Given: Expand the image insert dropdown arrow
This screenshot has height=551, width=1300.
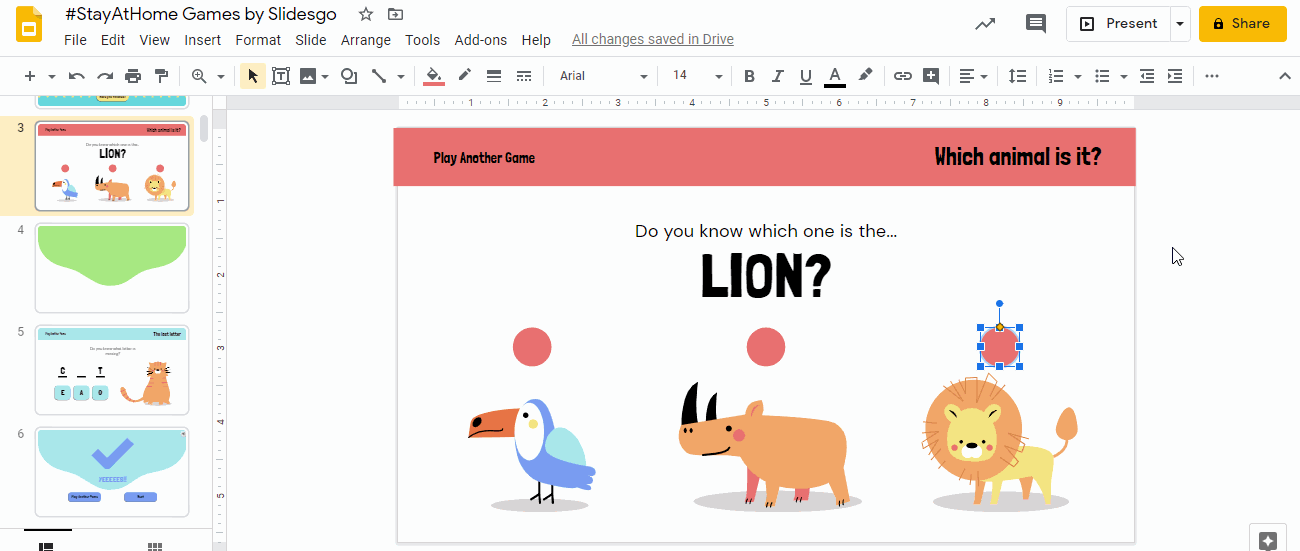Looking at the screenshot, I should [325, 76].
